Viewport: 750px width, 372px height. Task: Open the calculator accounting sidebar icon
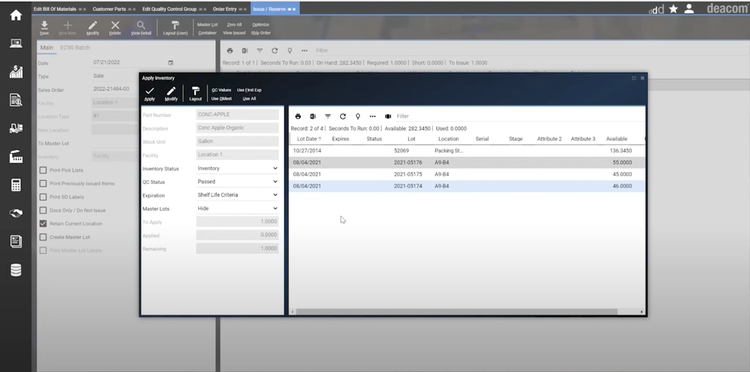16,185
